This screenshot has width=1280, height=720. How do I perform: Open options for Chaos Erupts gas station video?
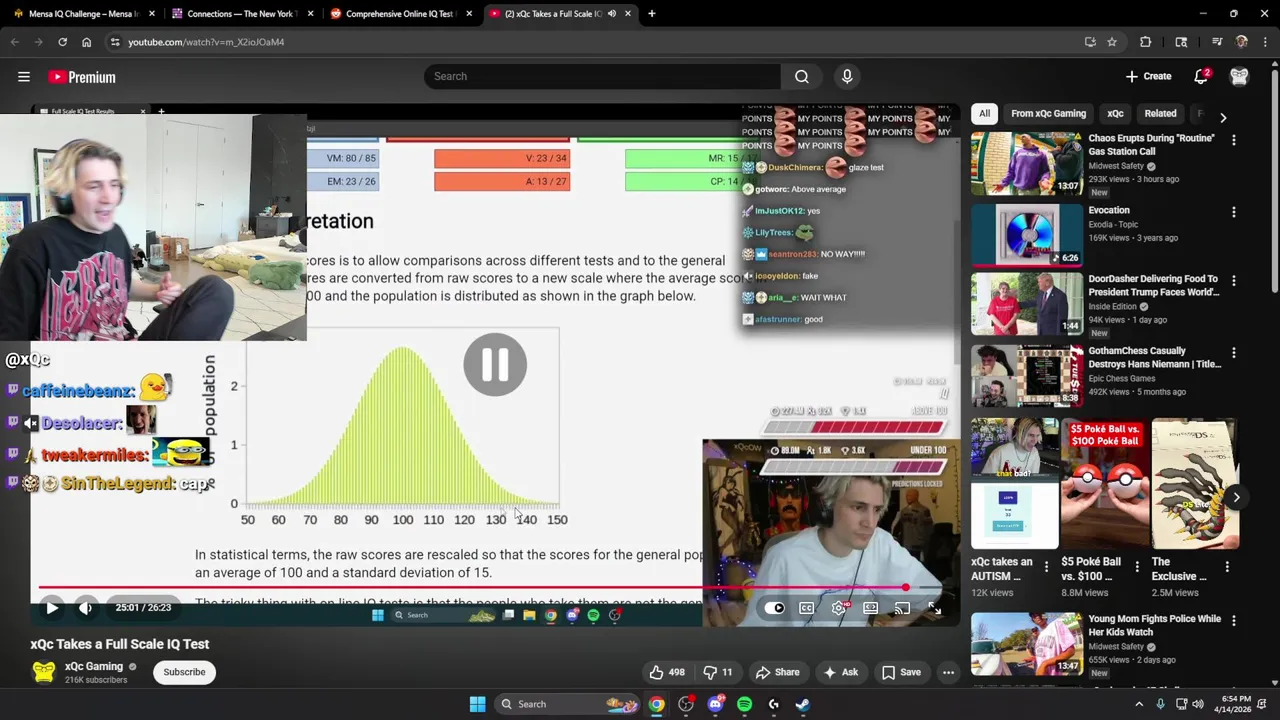coord(1233,140)
